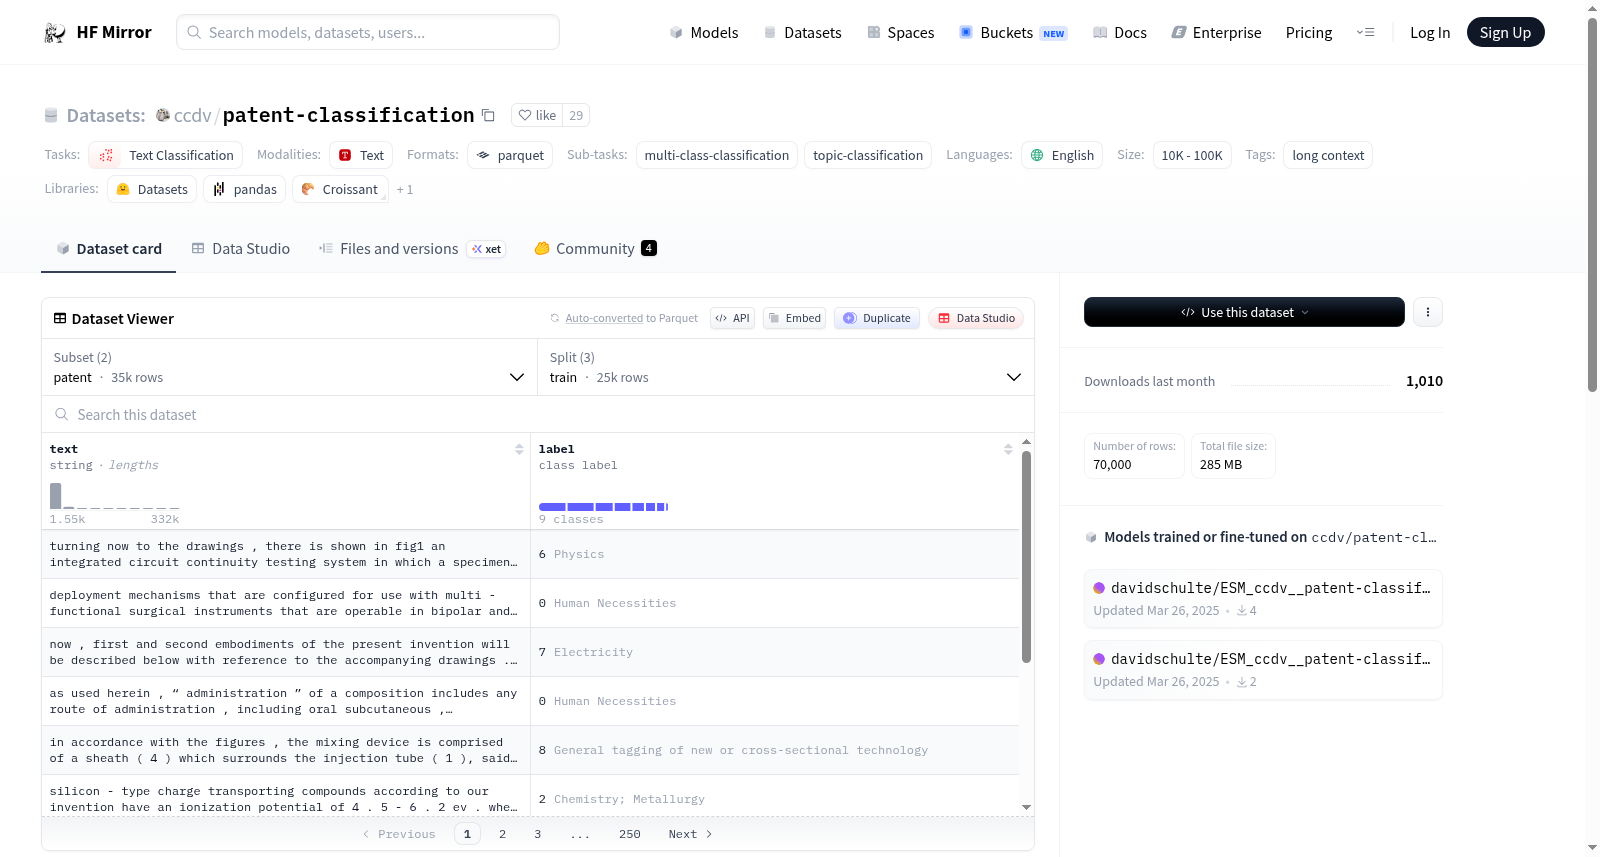Open the more navigation menu icon
This screenshot has height=857, width=1600.
point(1365,33)
